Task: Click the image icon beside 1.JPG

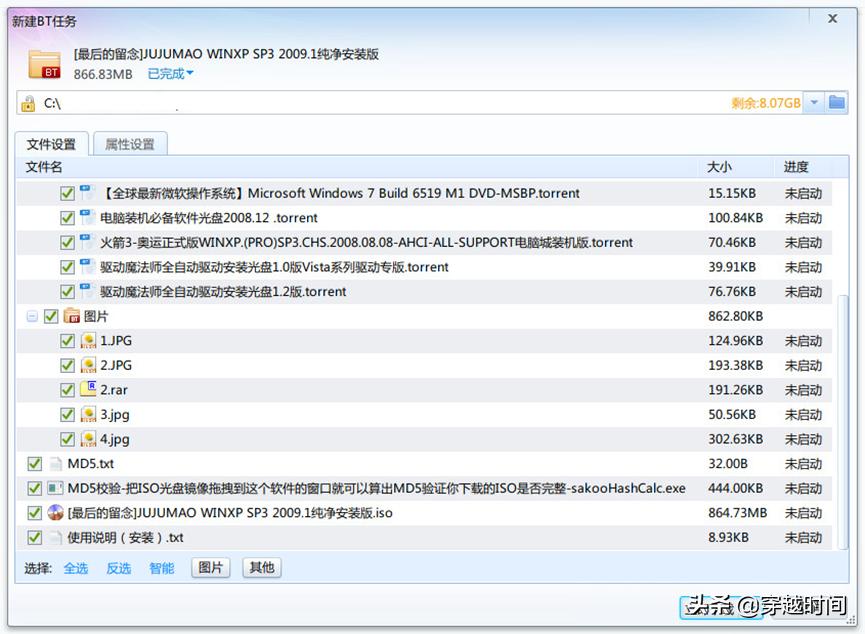Action: (88, 340)
